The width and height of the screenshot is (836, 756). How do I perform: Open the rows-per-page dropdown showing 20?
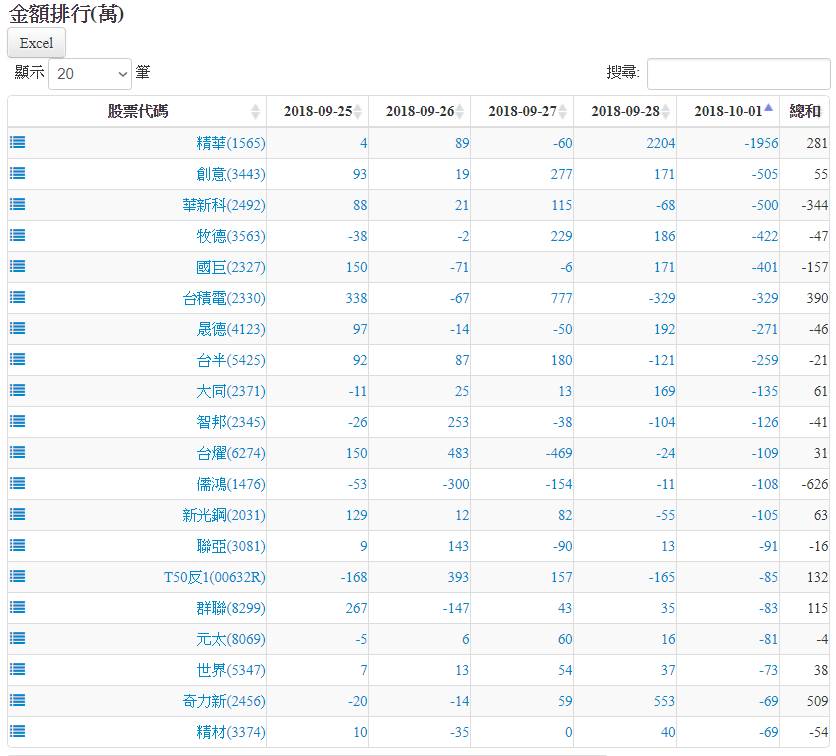[90, 74]
